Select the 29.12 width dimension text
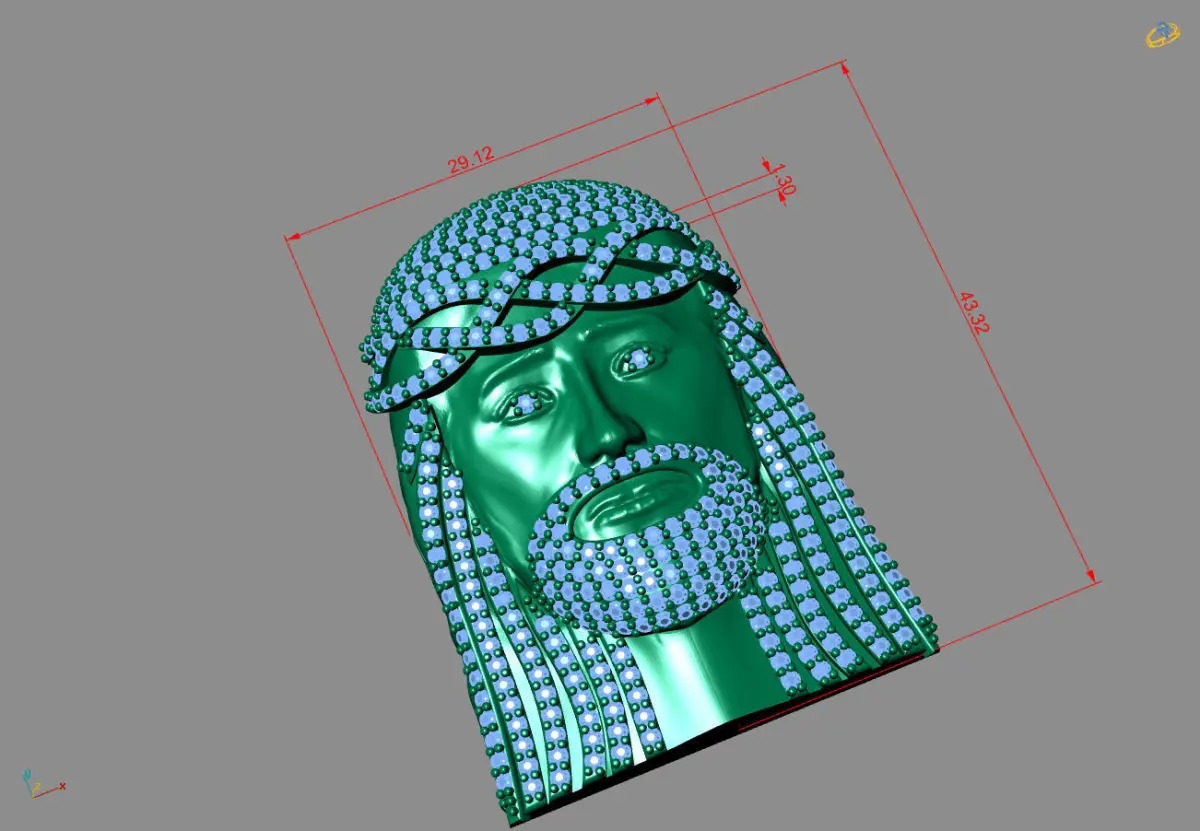1200x831 pixels. [471, 161]
